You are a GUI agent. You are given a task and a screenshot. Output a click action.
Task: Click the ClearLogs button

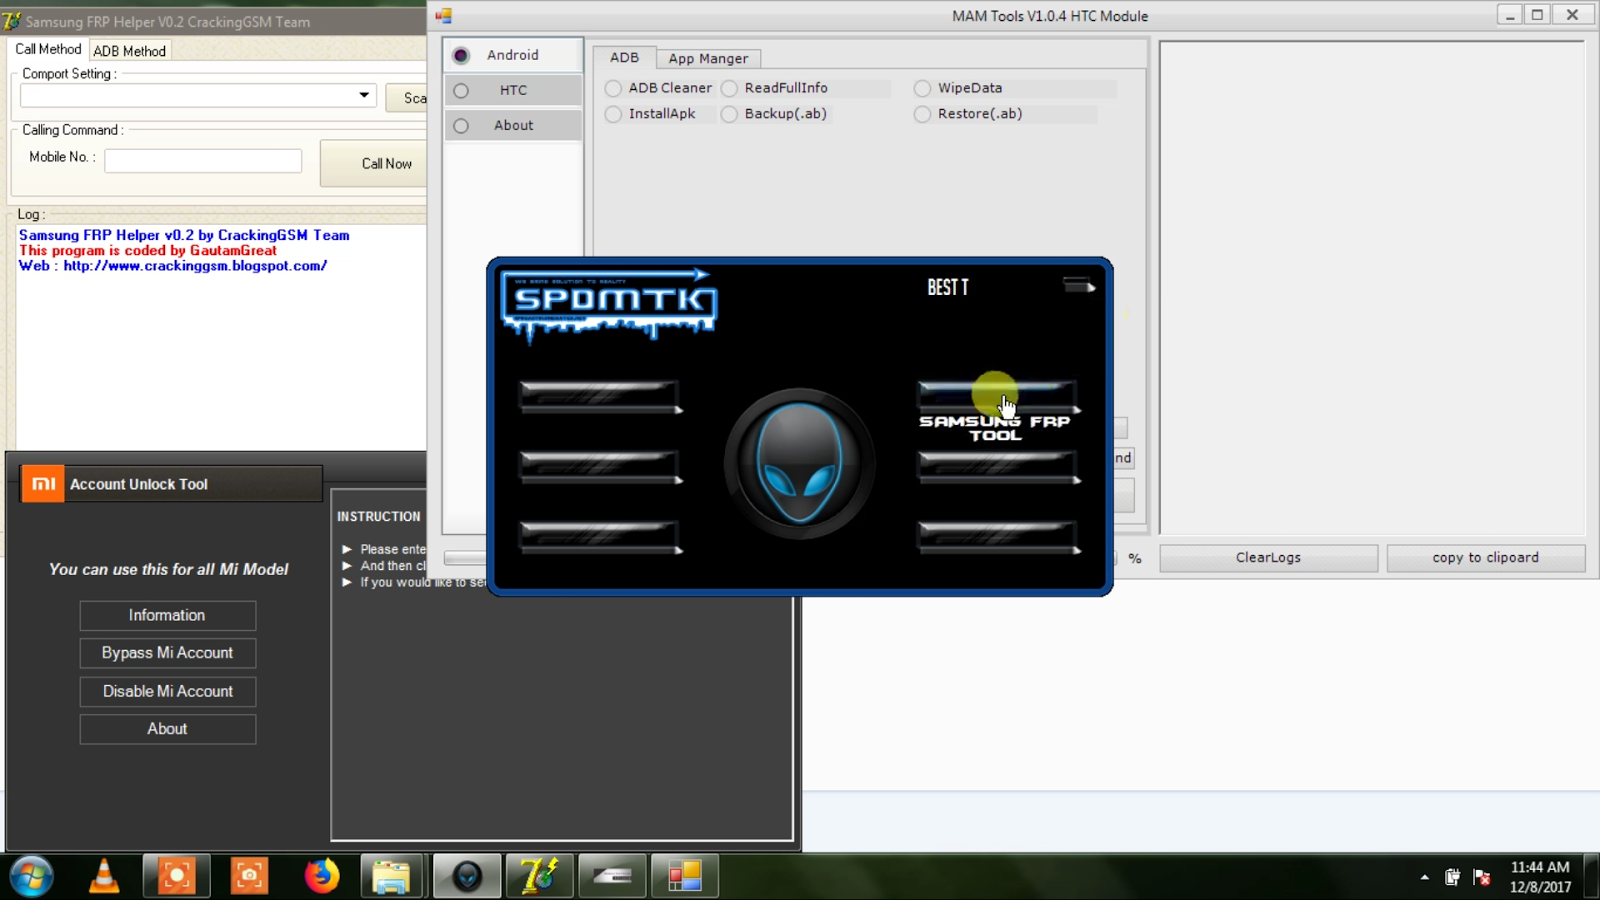point(1268,558)
